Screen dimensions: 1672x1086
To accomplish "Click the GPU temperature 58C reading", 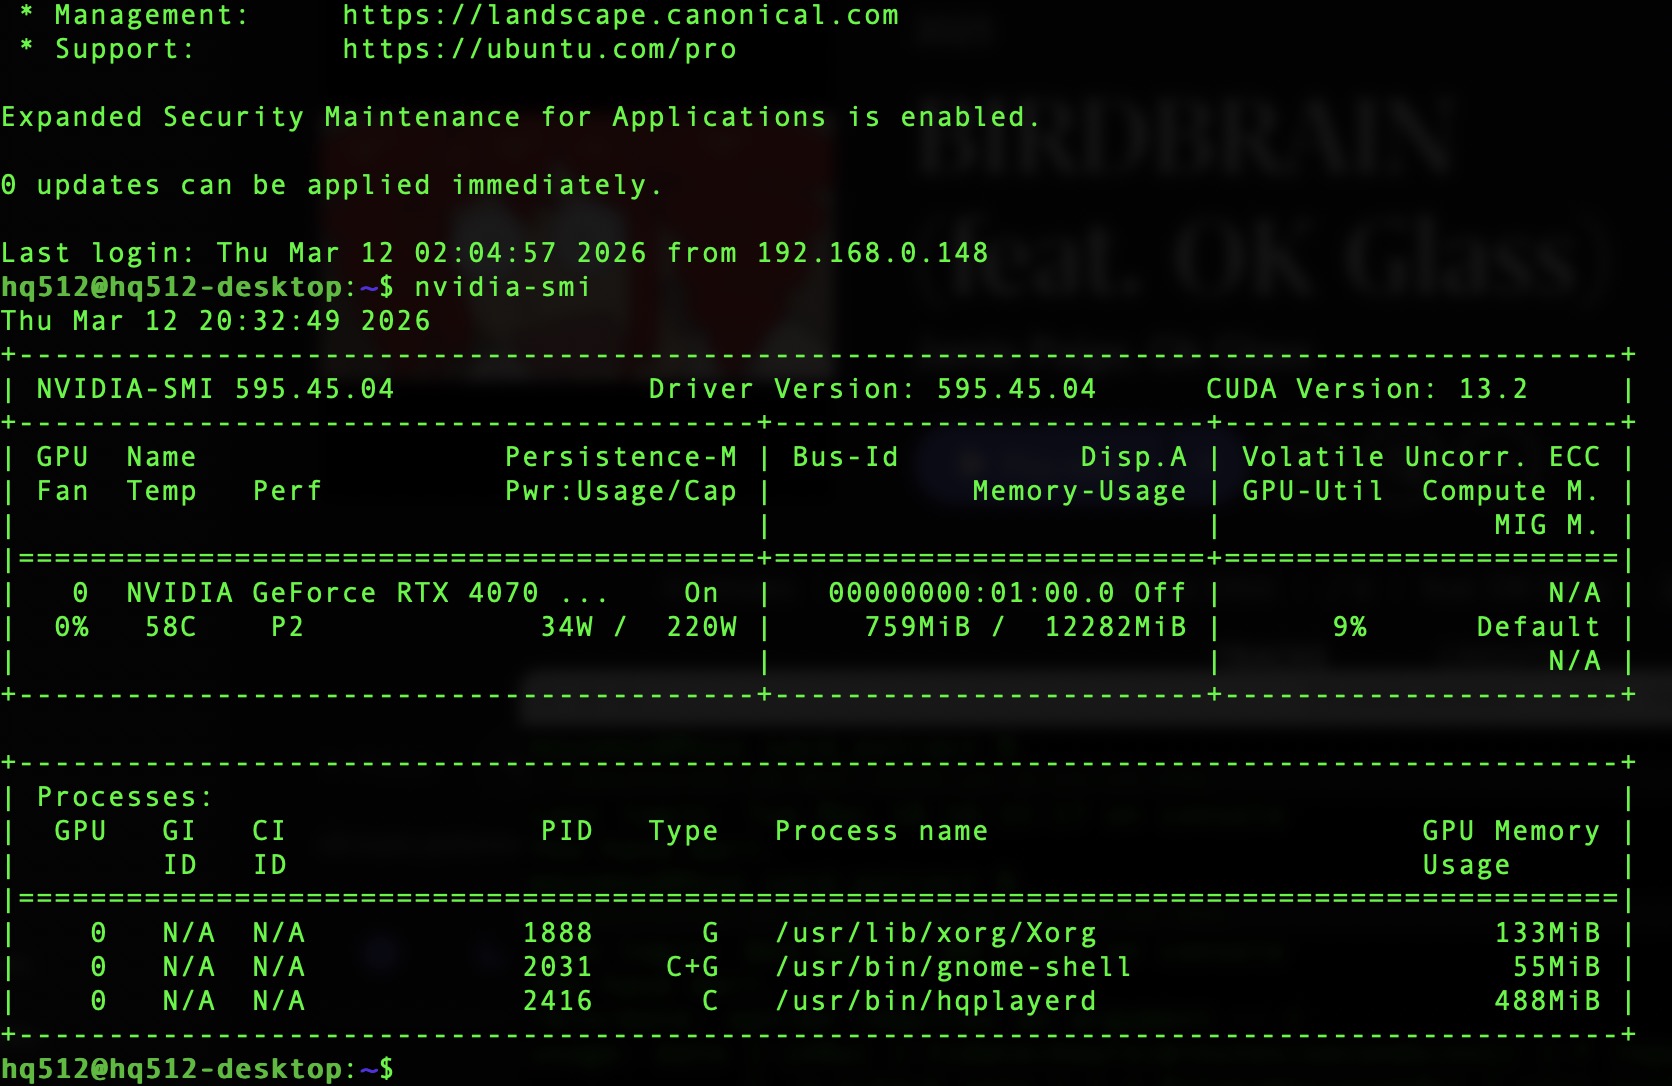I will tap(171, 628).
